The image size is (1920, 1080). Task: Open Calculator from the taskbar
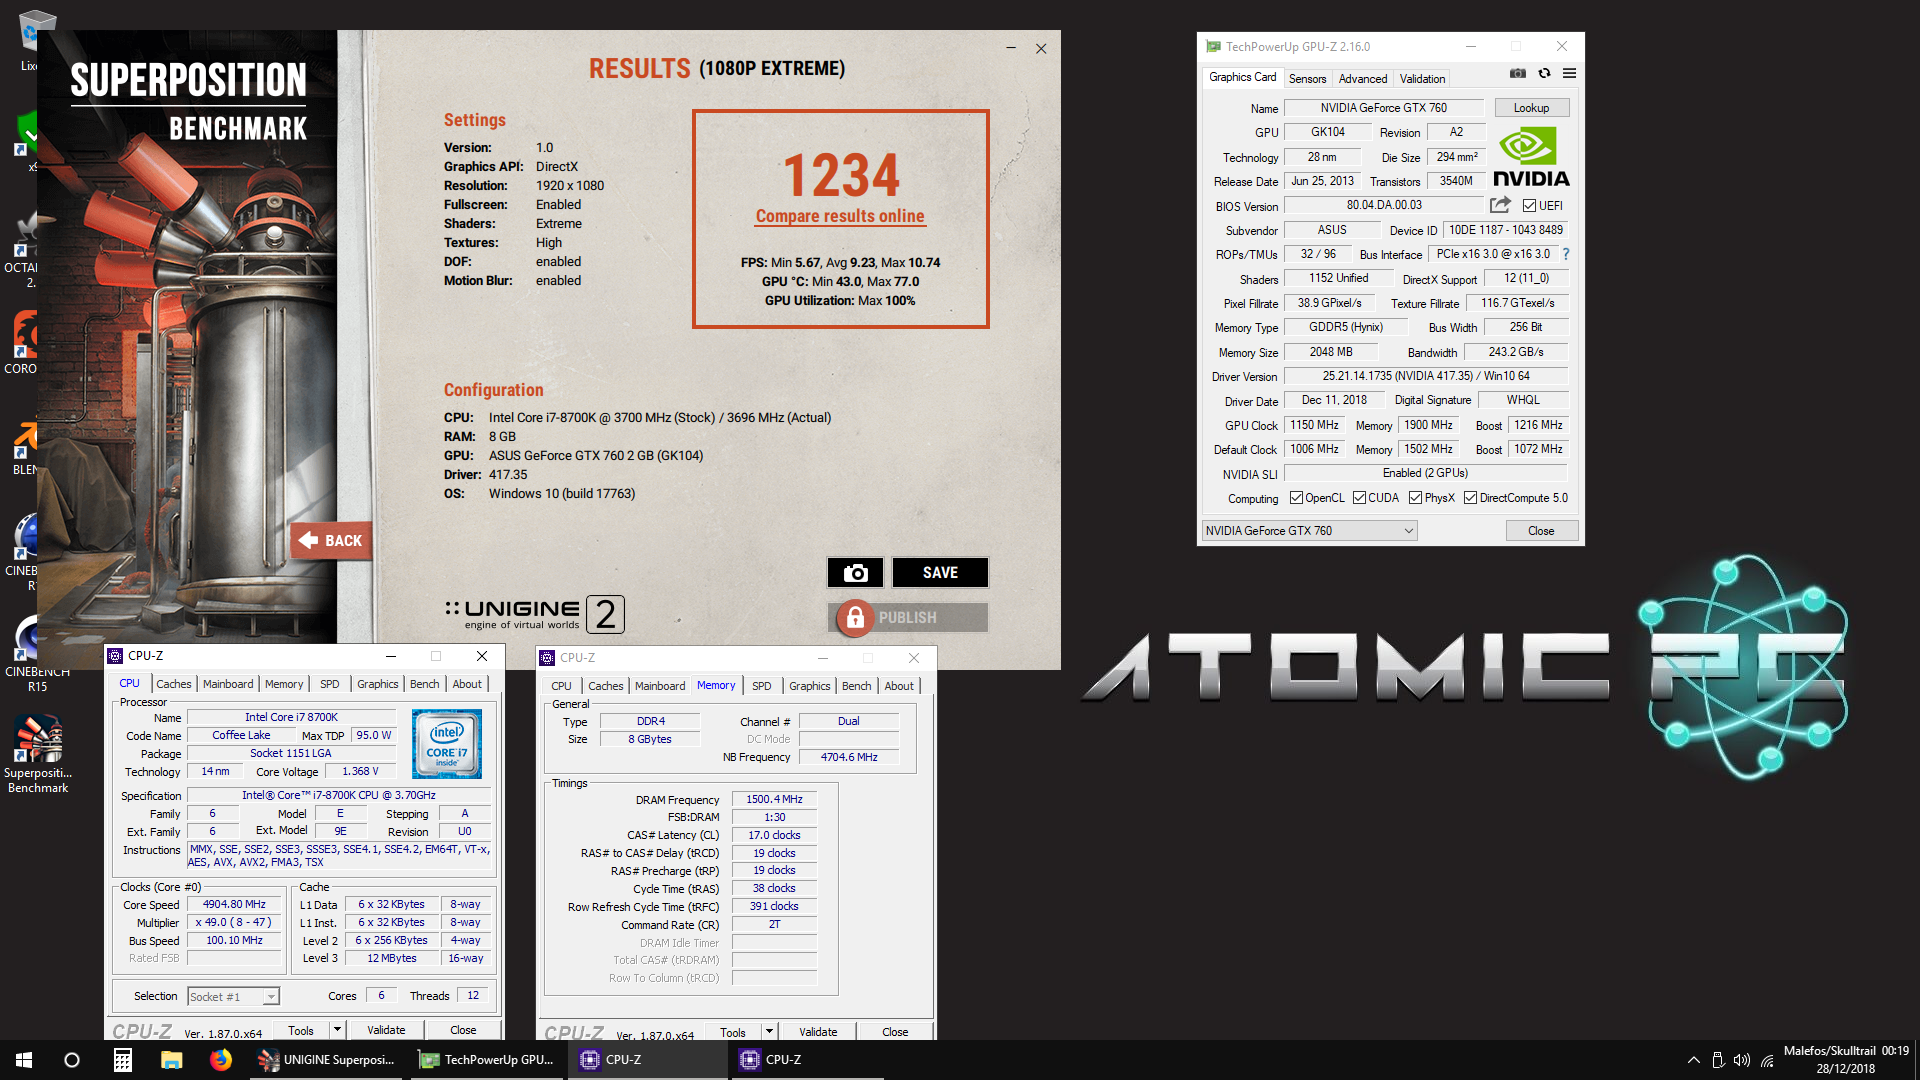(122, 1060)
